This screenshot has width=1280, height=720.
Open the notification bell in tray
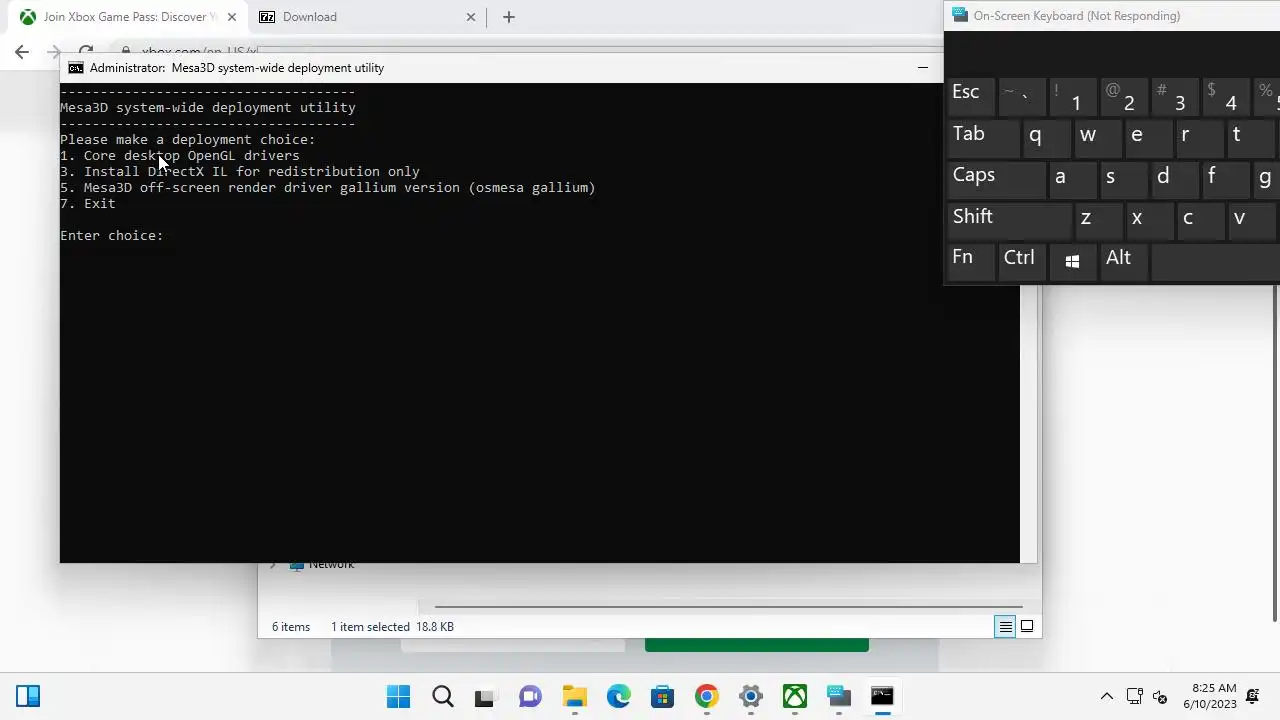(x=1253, y=696)
